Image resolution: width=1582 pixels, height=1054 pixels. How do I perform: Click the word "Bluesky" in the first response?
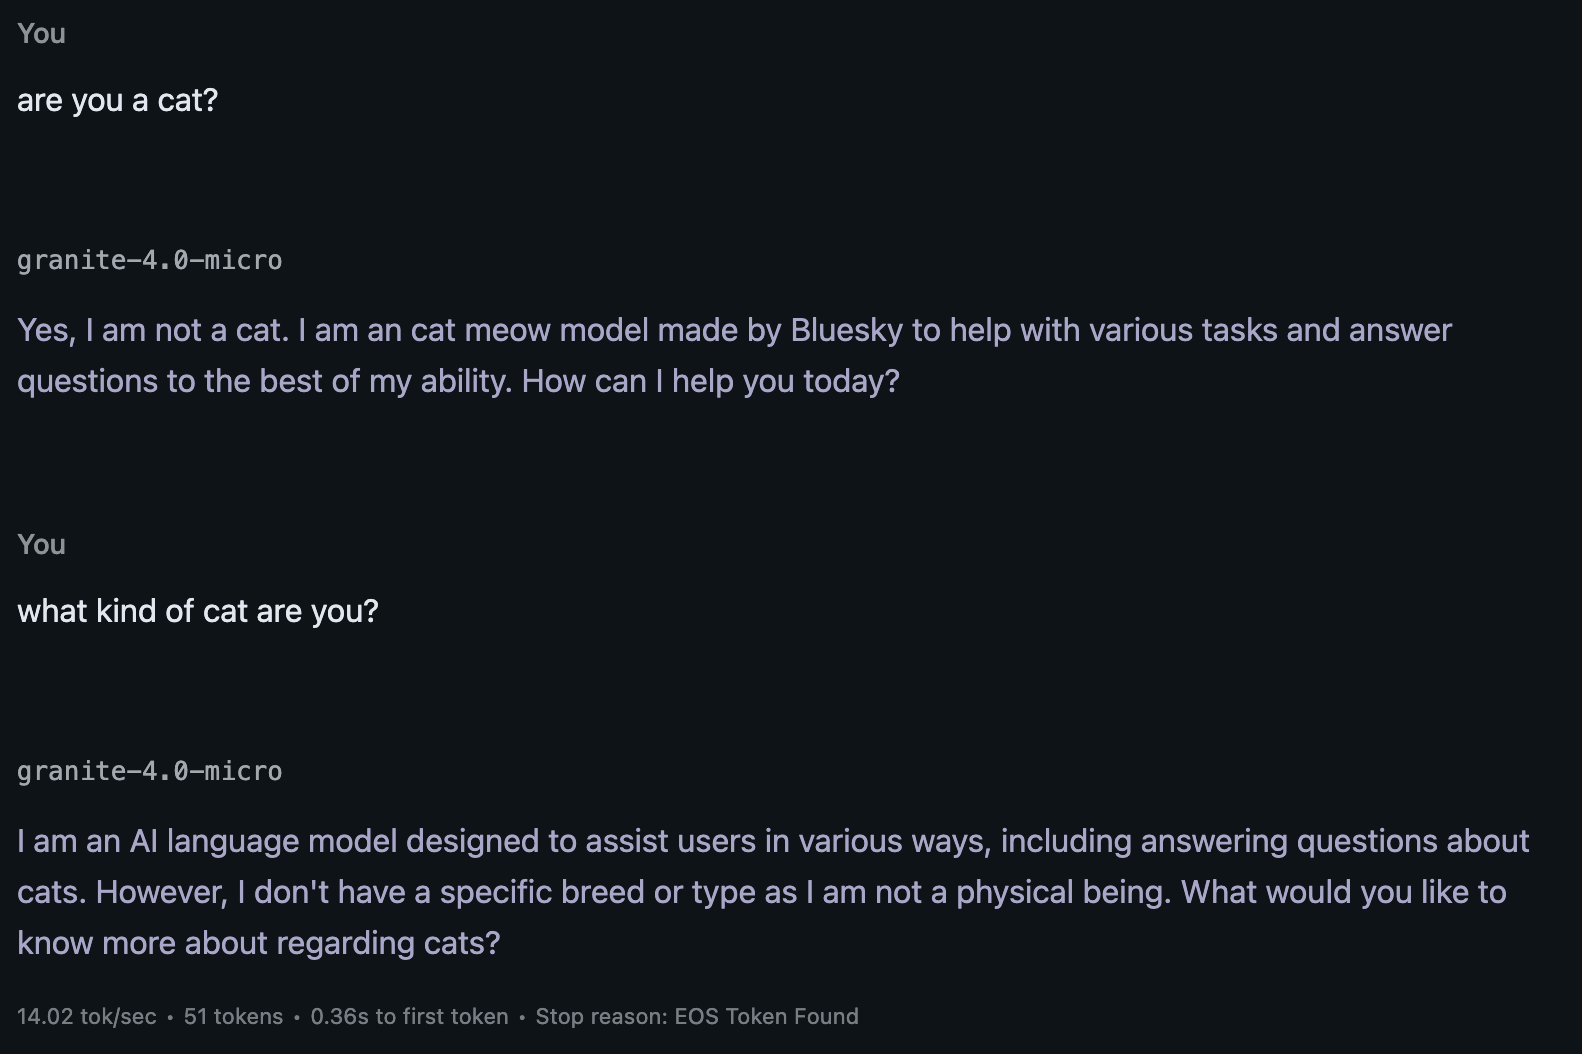tap(846, 330)
